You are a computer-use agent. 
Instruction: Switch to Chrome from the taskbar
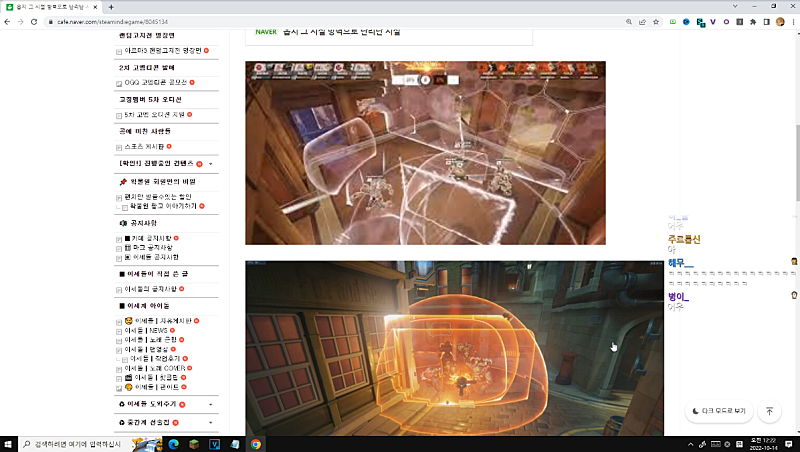coord(256,444)
